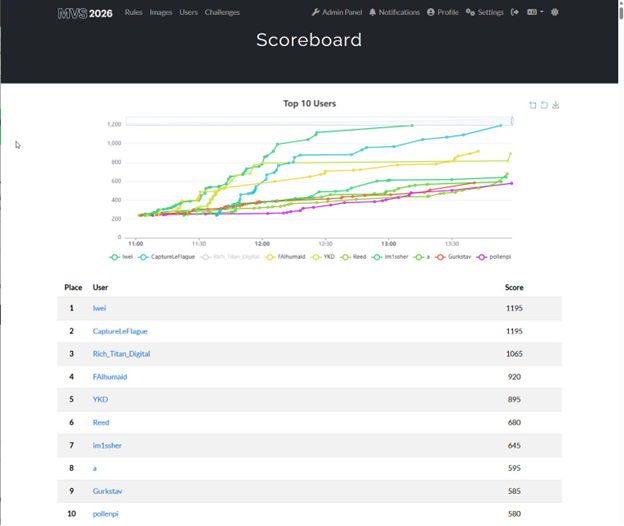The width and height of the screenshot is (624, 526).
Task: Open user CaptureLeFlague in table
Action: click(120, 331)
